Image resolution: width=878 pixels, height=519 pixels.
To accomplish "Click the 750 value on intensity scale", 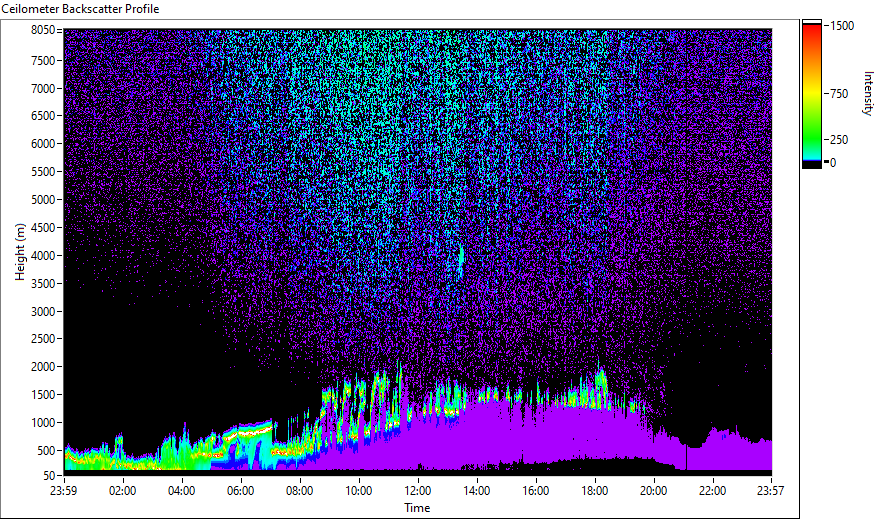I will coord(839,94).
